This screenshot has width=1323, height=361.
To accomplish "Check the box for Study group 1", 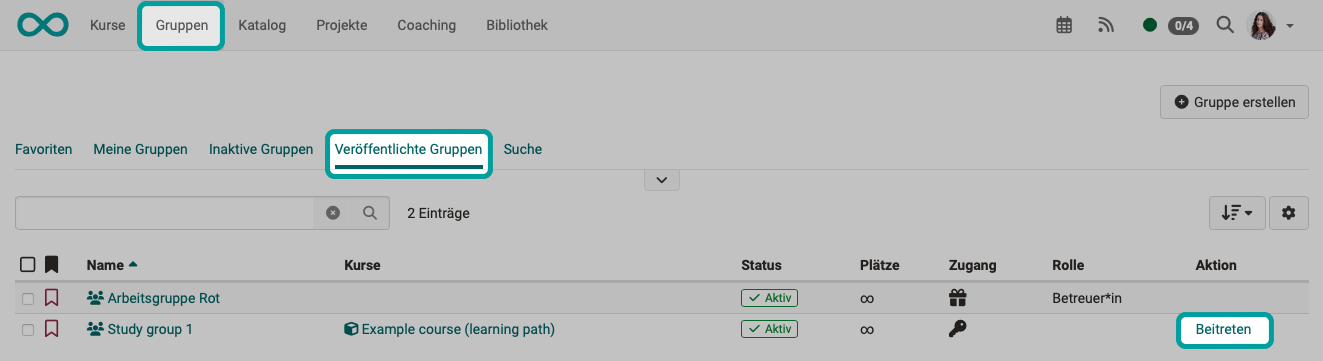I will 28,329.
